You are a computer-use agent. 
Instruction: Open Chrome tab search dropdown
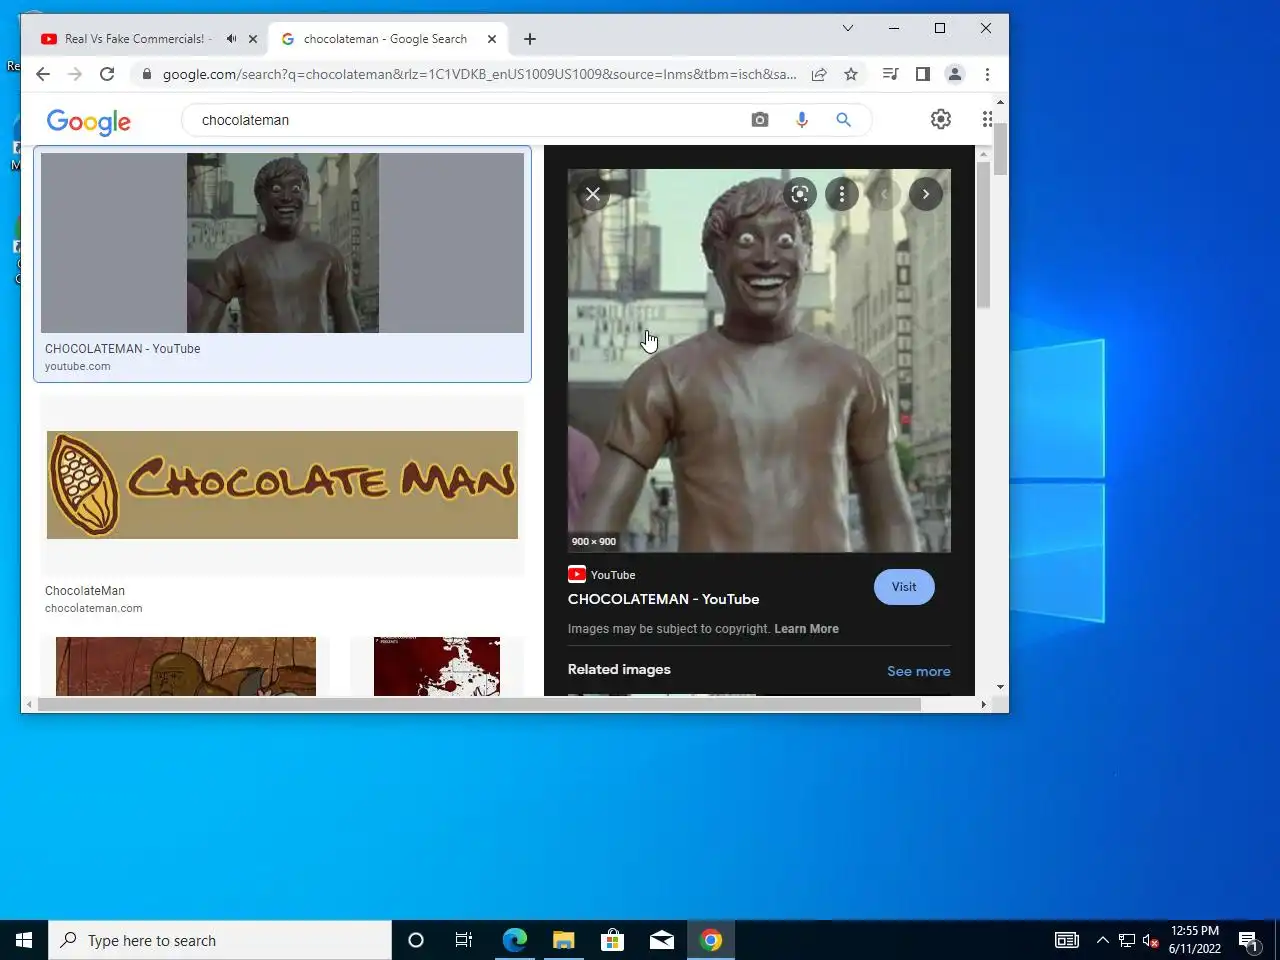click(x=848, y=28)
